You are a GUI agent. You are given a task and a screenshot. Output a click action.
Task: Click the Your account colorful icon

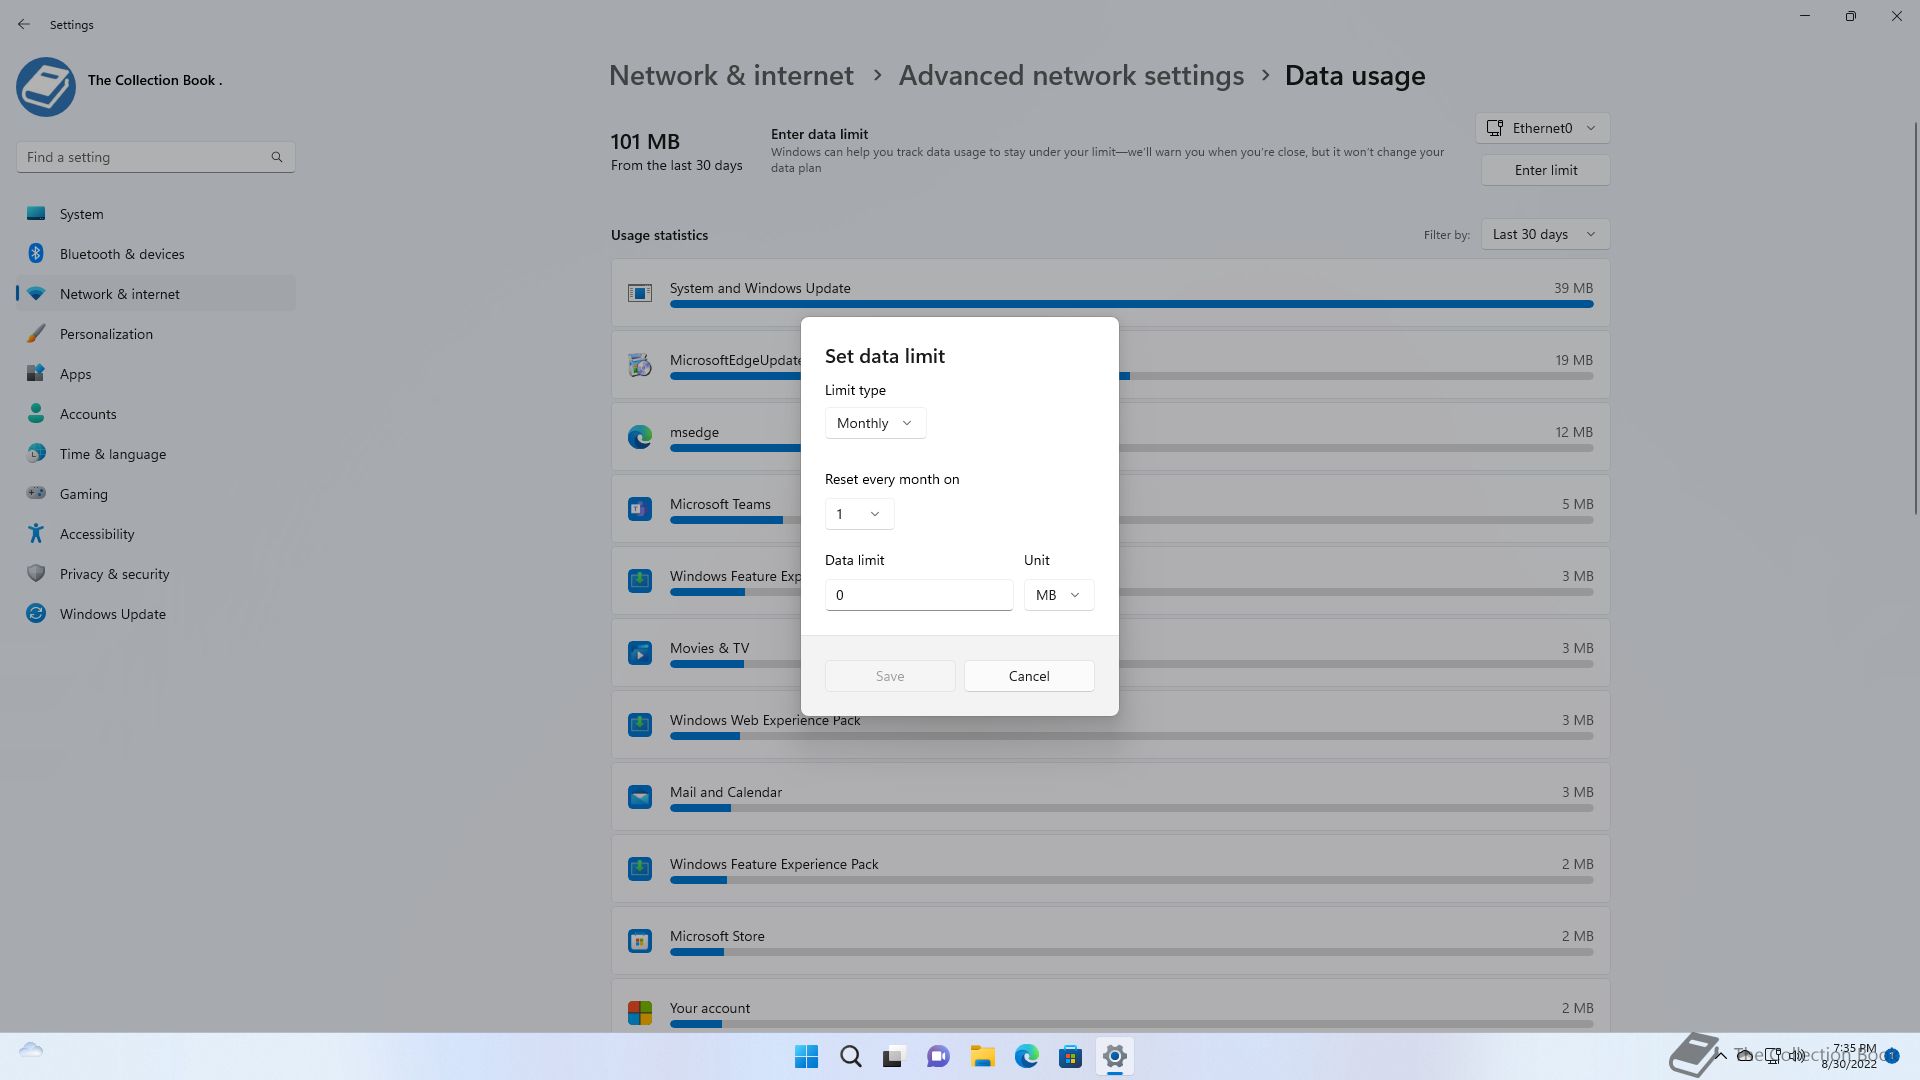(640, 1013)
